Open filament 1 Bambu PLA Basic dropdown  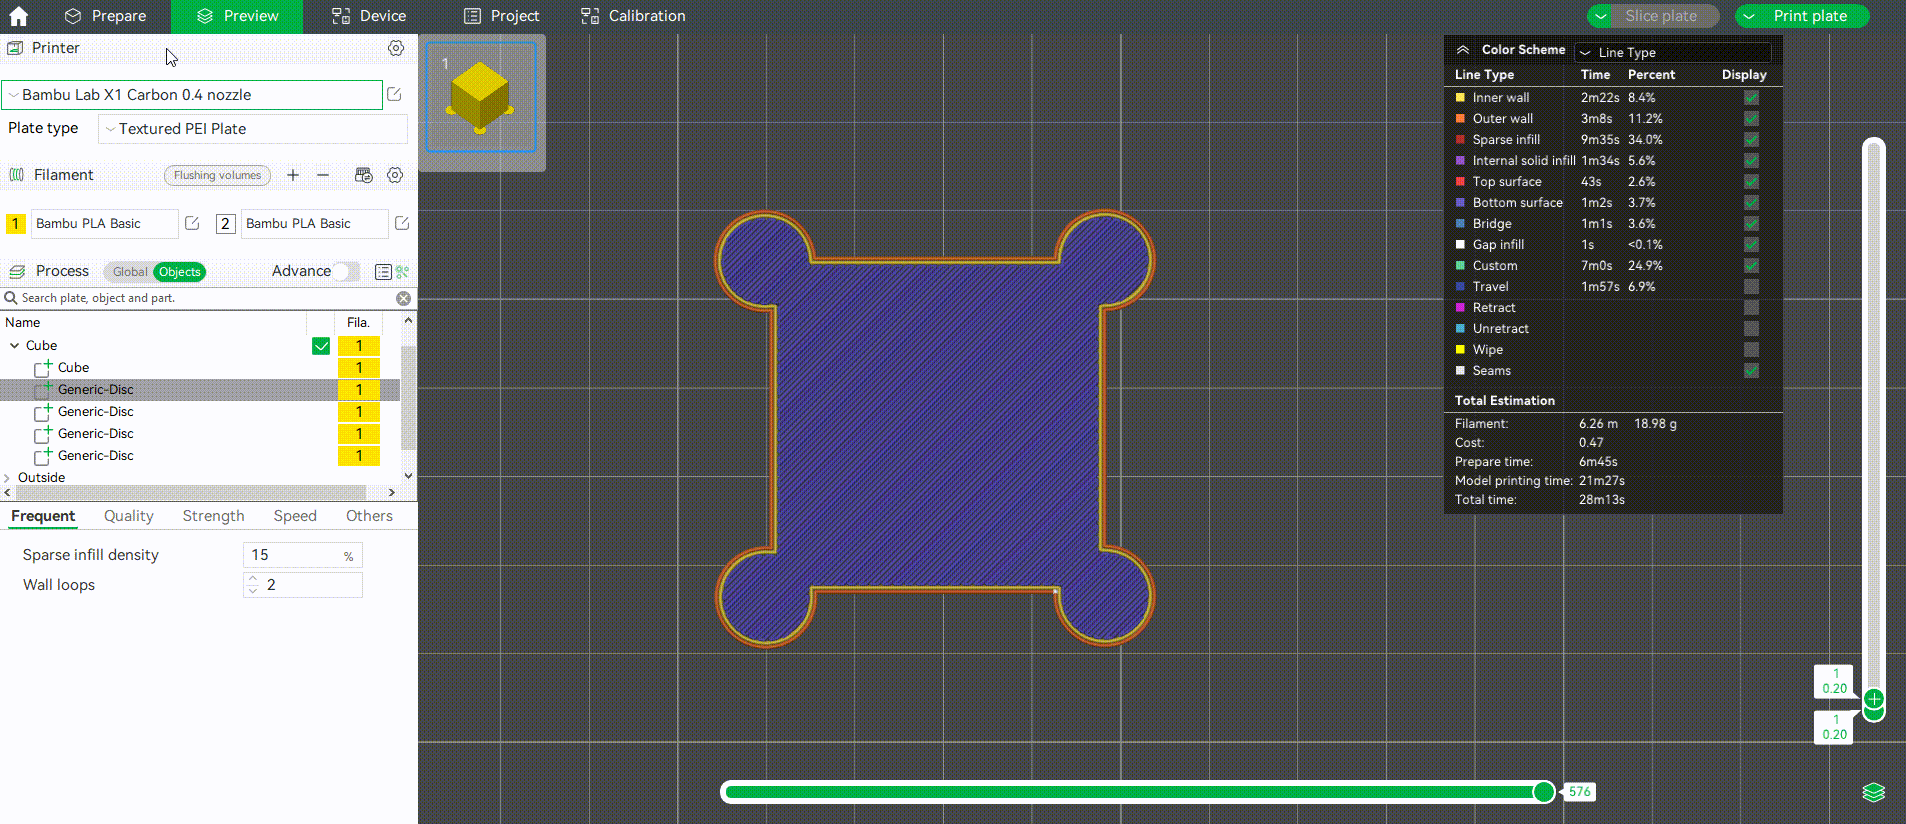tap(104, 223)
